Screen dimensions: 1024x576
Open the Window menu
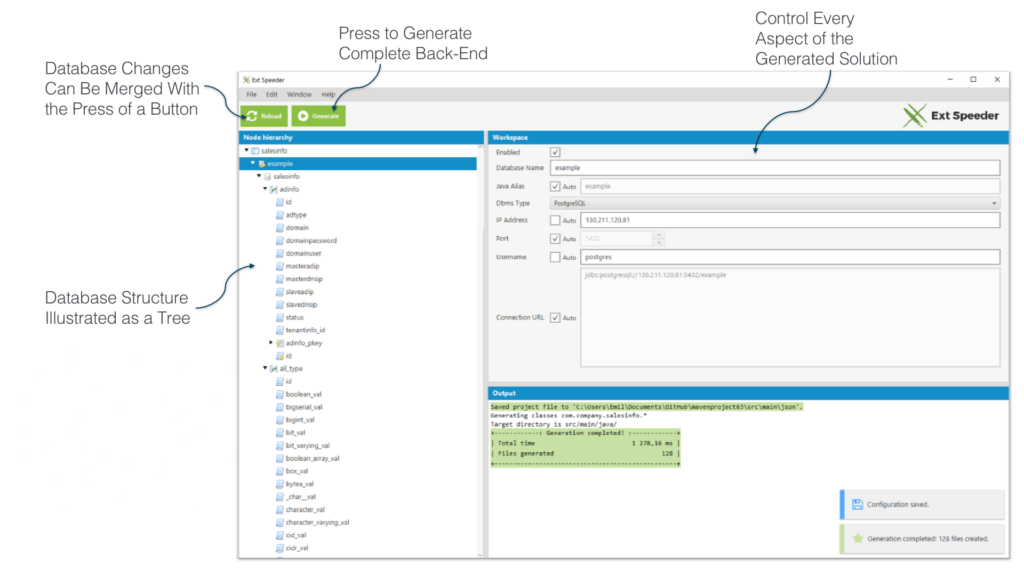299,95
